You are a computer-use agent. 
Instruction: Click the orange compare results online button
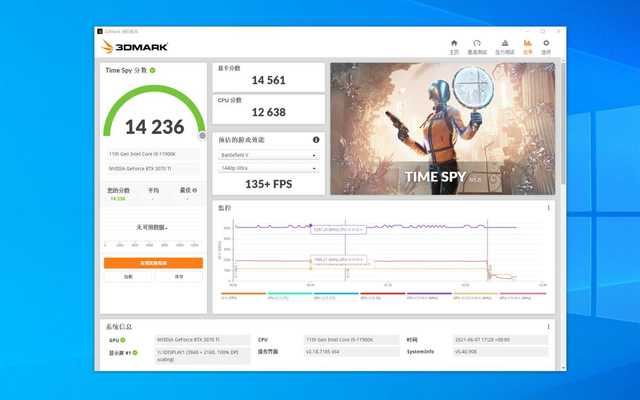tap(153, 263)
